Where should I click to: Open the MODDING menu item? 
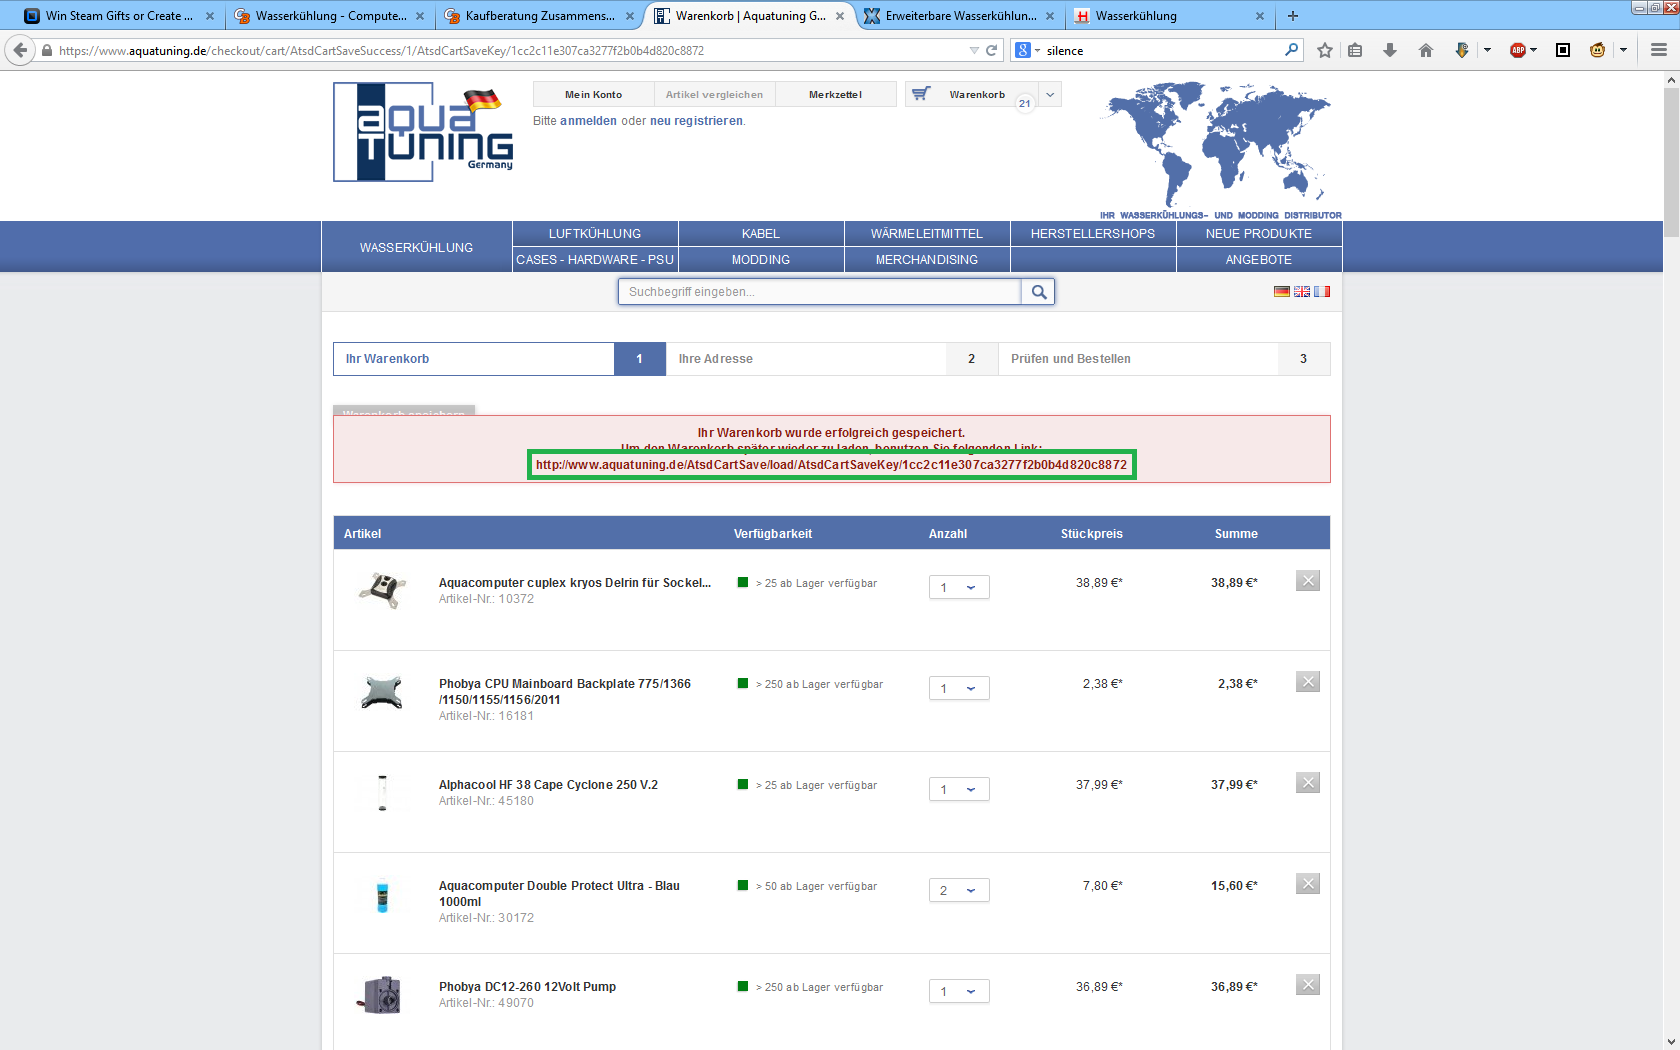click(x=761, y=260)
